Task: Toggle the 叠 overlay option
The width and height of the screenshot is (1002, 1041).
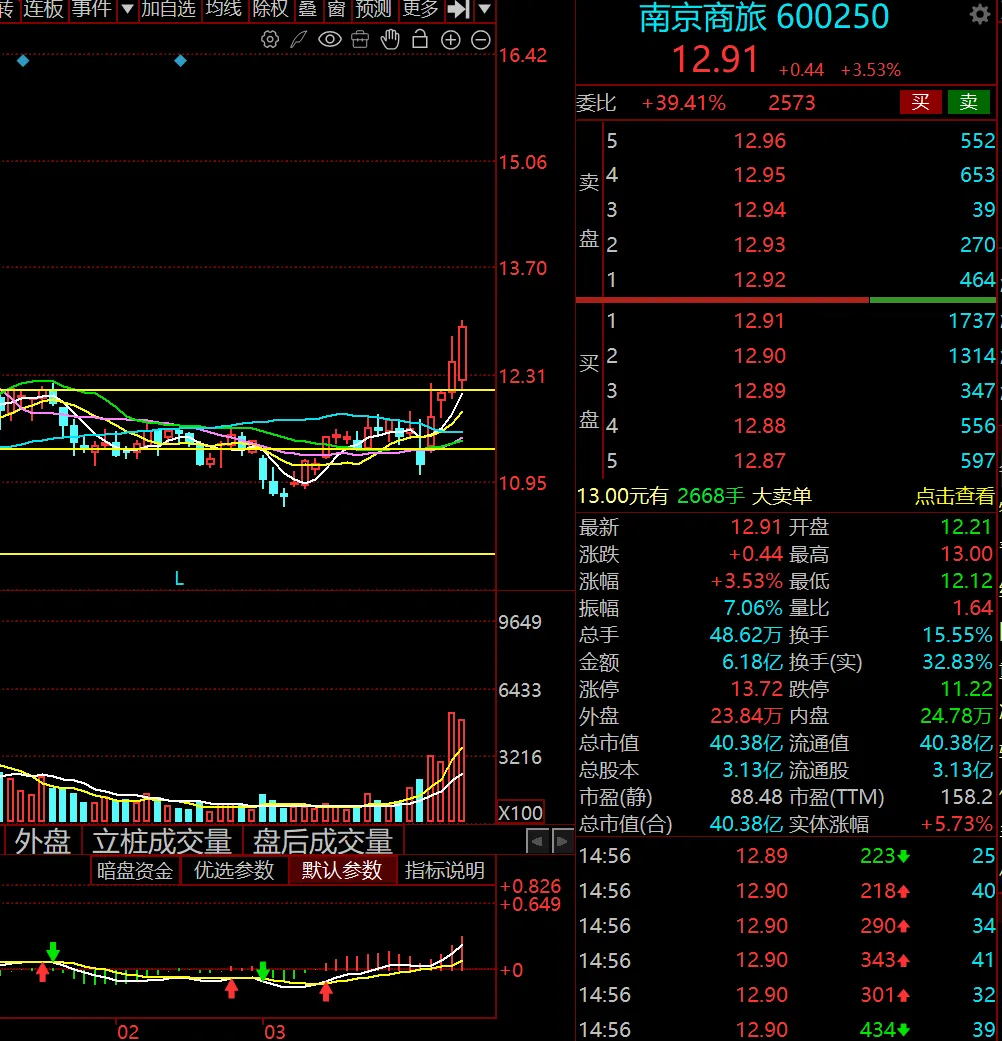Action: [x=307, y=9]
